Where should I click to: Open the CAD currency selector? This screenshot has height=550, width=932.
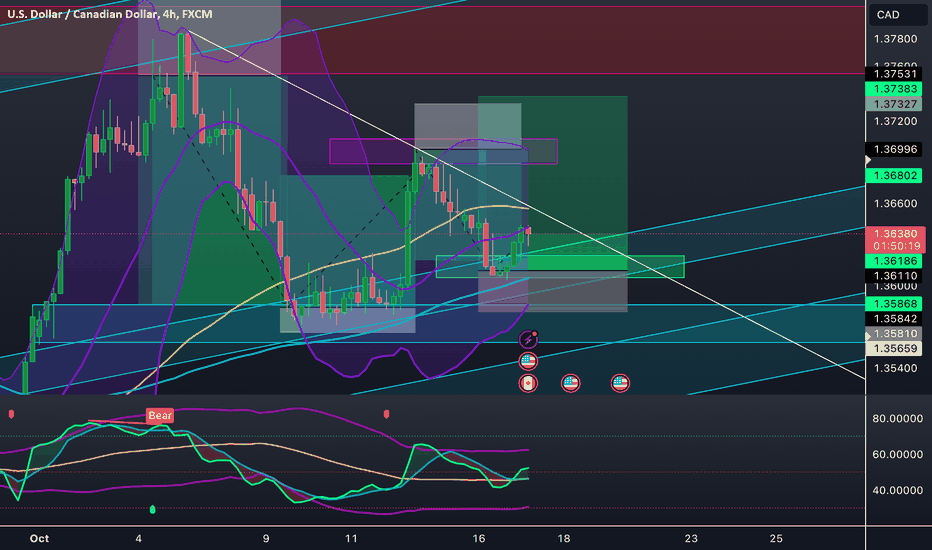point(898,15)
